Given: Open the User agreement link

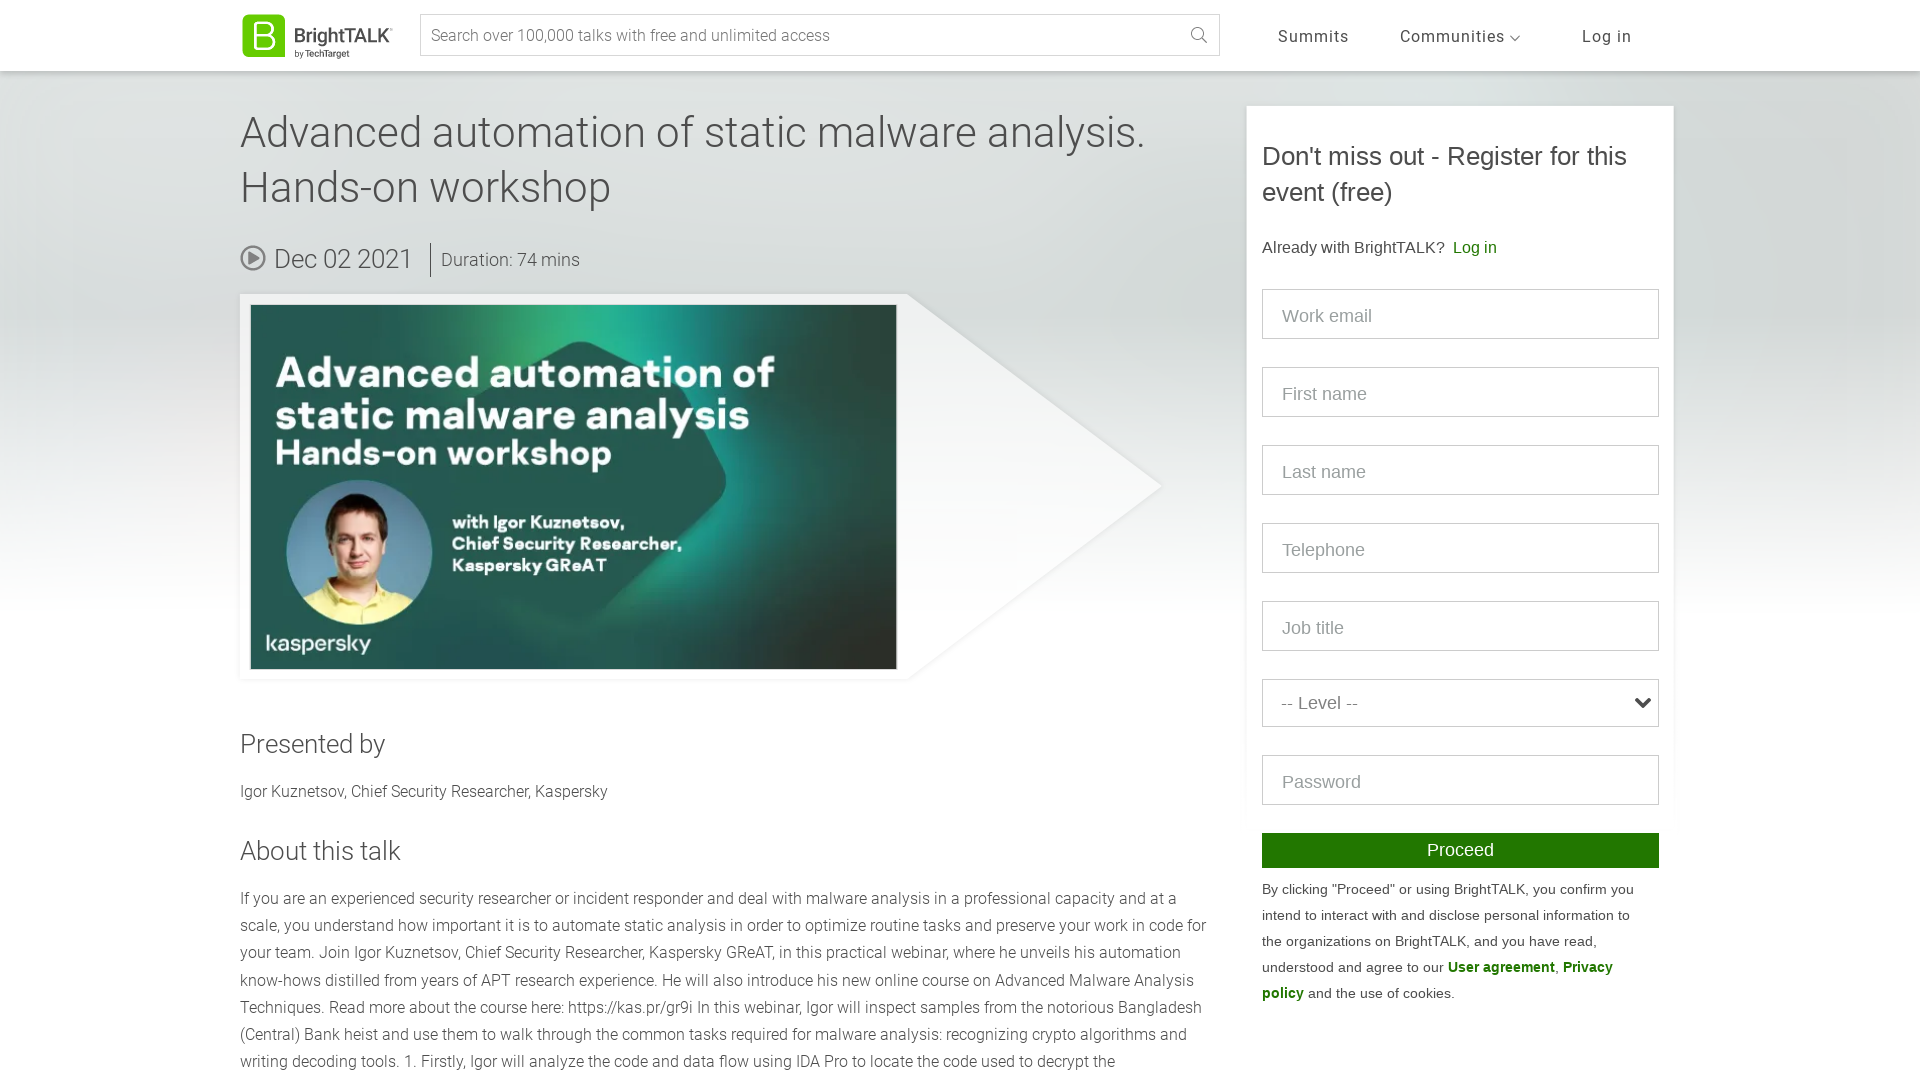Looking at the screenshot, I should tap(1501, 967).
